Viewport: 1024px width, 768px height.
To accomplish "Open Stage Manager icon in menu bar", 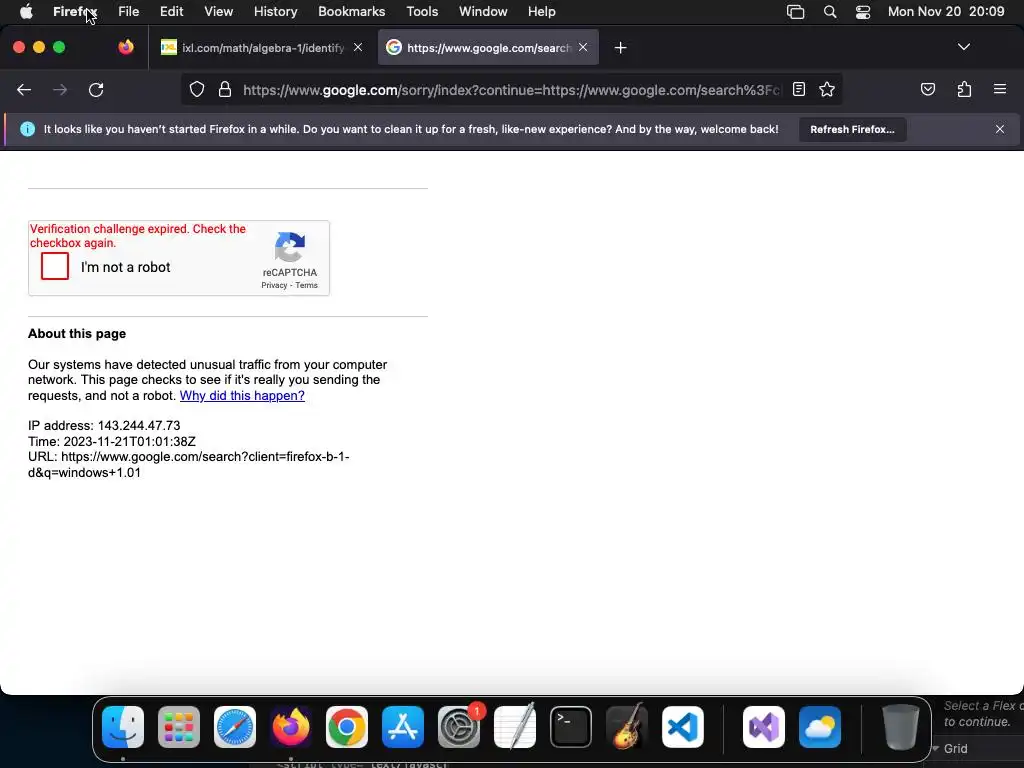I will click(795, 12).
